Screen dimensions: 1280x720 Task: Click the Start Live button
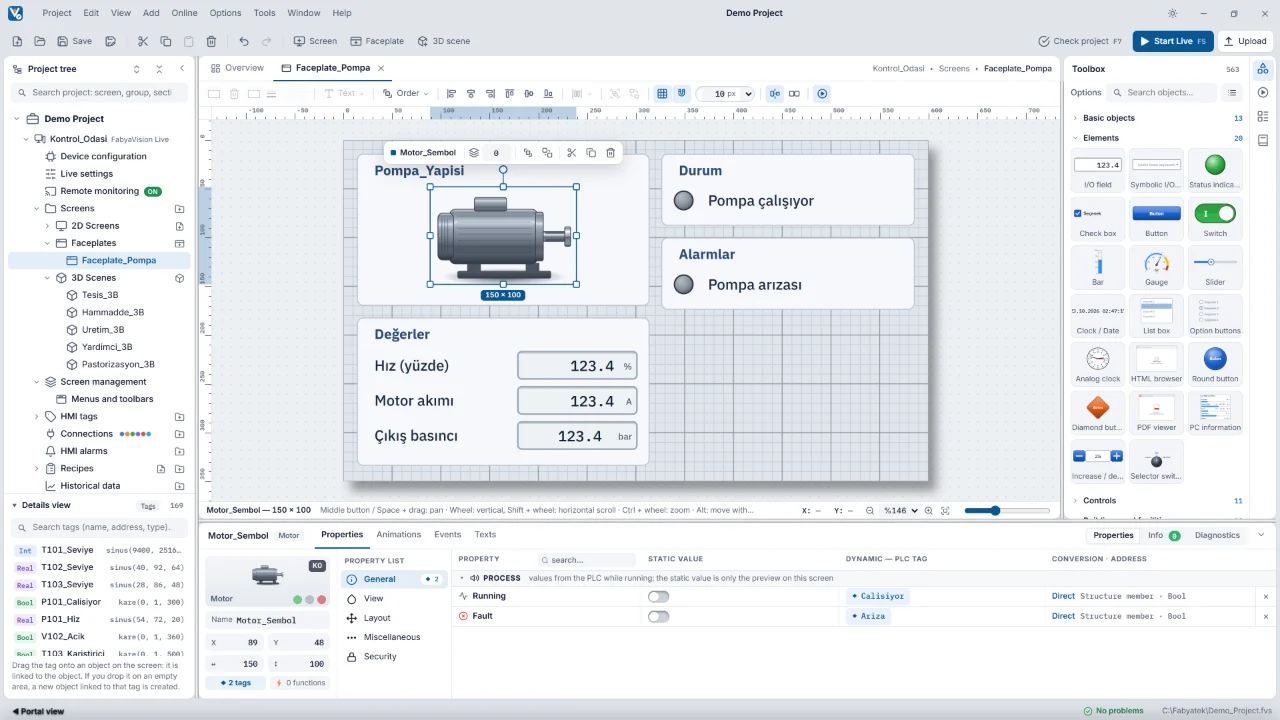coord(1173,41)
